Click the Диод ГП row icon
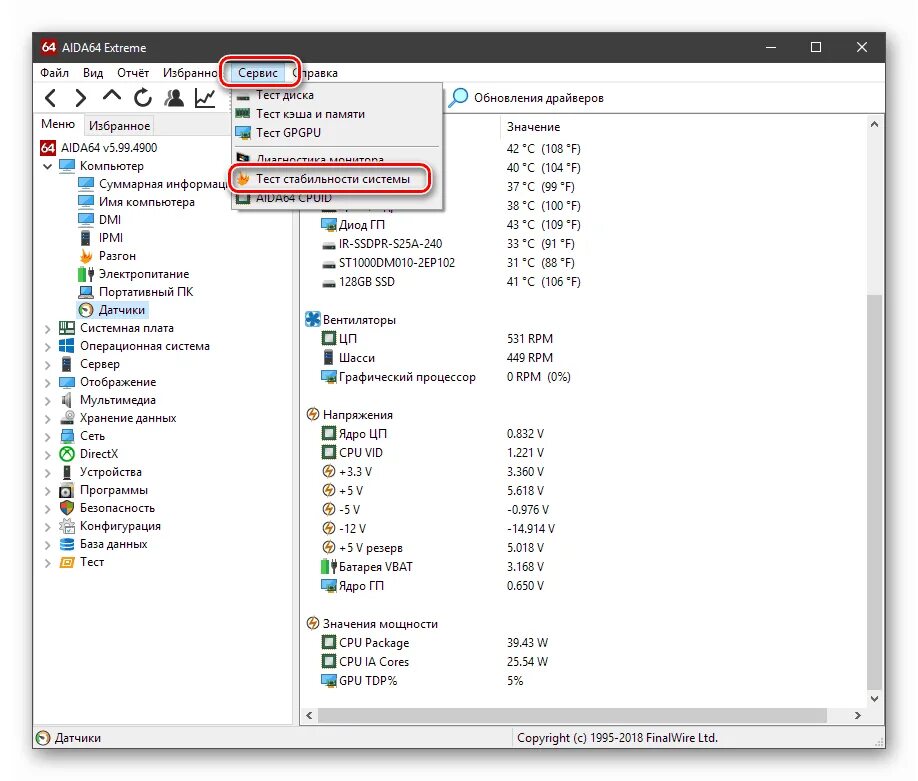This screenshot has width=918, height=781. pyautogui.click(x=328, y=225)
